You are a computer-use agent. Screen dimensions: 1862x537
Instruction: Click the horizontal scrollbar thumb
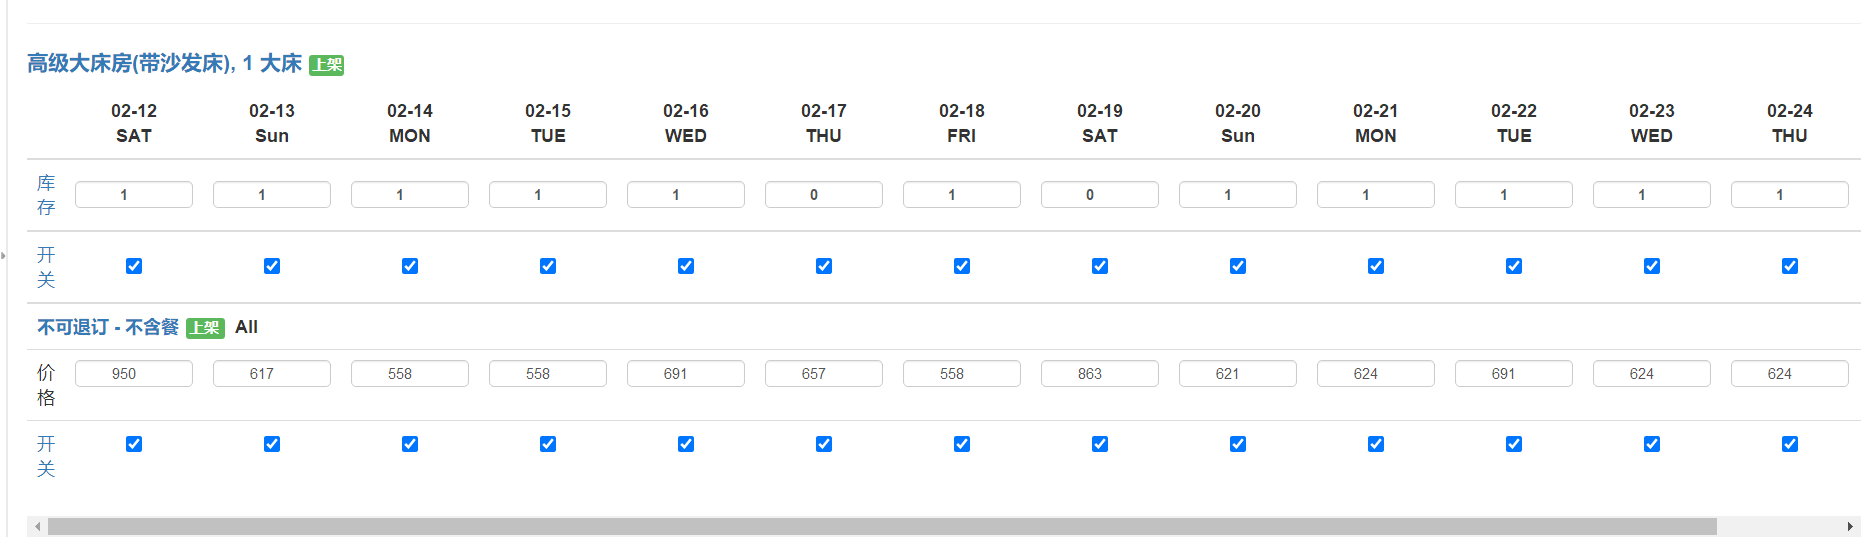[880, 526]
